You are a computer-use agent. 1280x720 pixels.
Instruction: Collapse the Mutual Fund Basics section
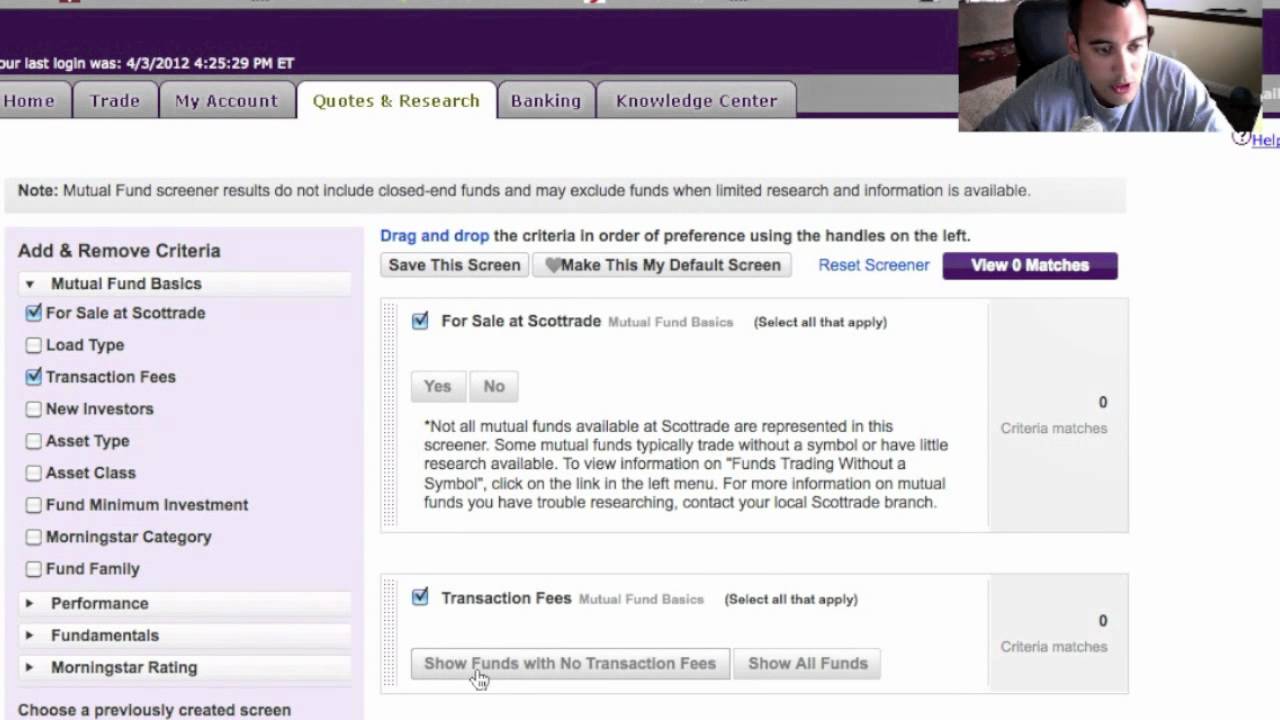(185, 284)
